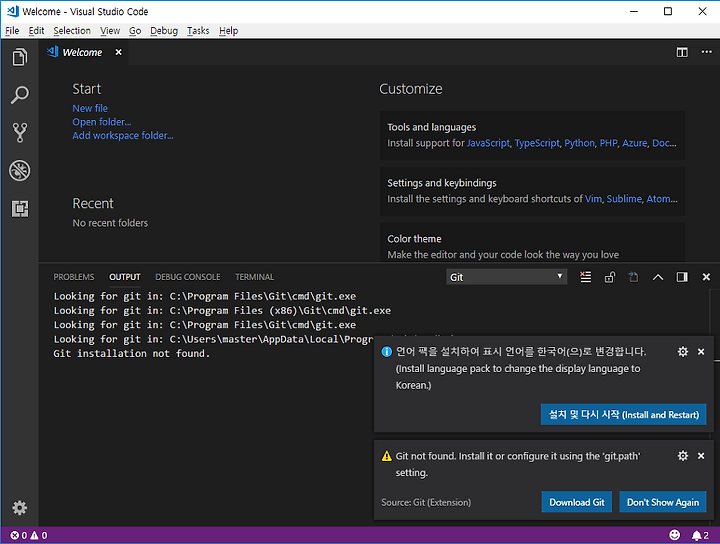
Task: Switch to the Debug Console tab
Action: tap(187, 277)
